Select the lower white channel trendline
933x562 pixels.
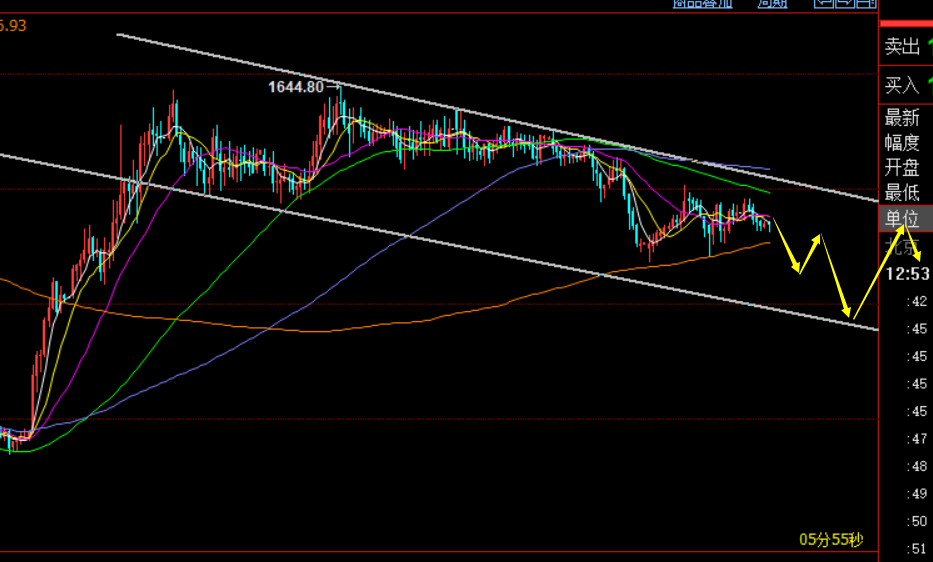click(x=439, y=243)
